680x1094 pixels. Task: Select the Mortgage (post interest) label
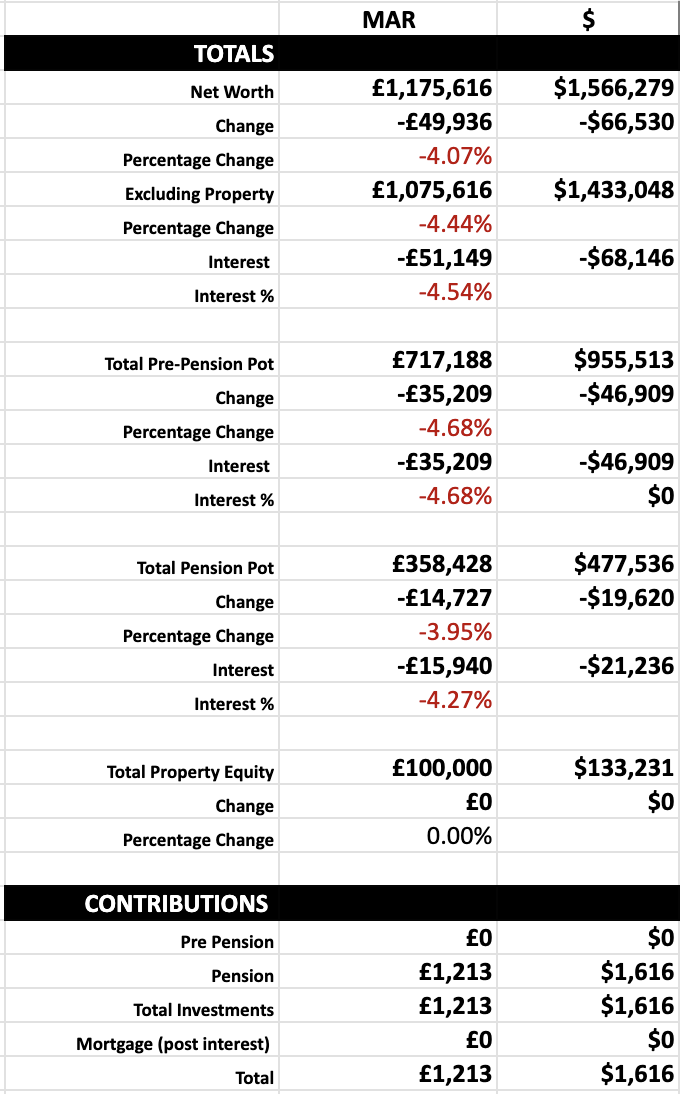coord(173,1044)
